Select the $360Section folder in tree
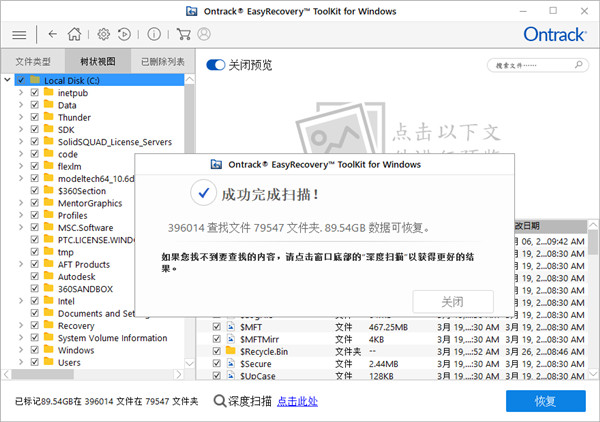This screenshot has width=600, height=422. pyautogui.click(x=82, y=191)
